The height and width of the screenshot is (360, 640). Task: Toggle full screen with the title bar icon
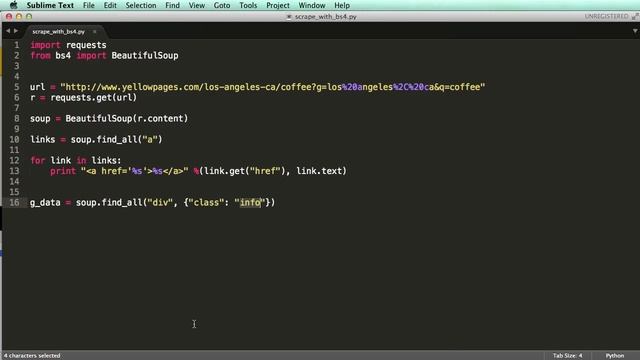pos(635,16)
